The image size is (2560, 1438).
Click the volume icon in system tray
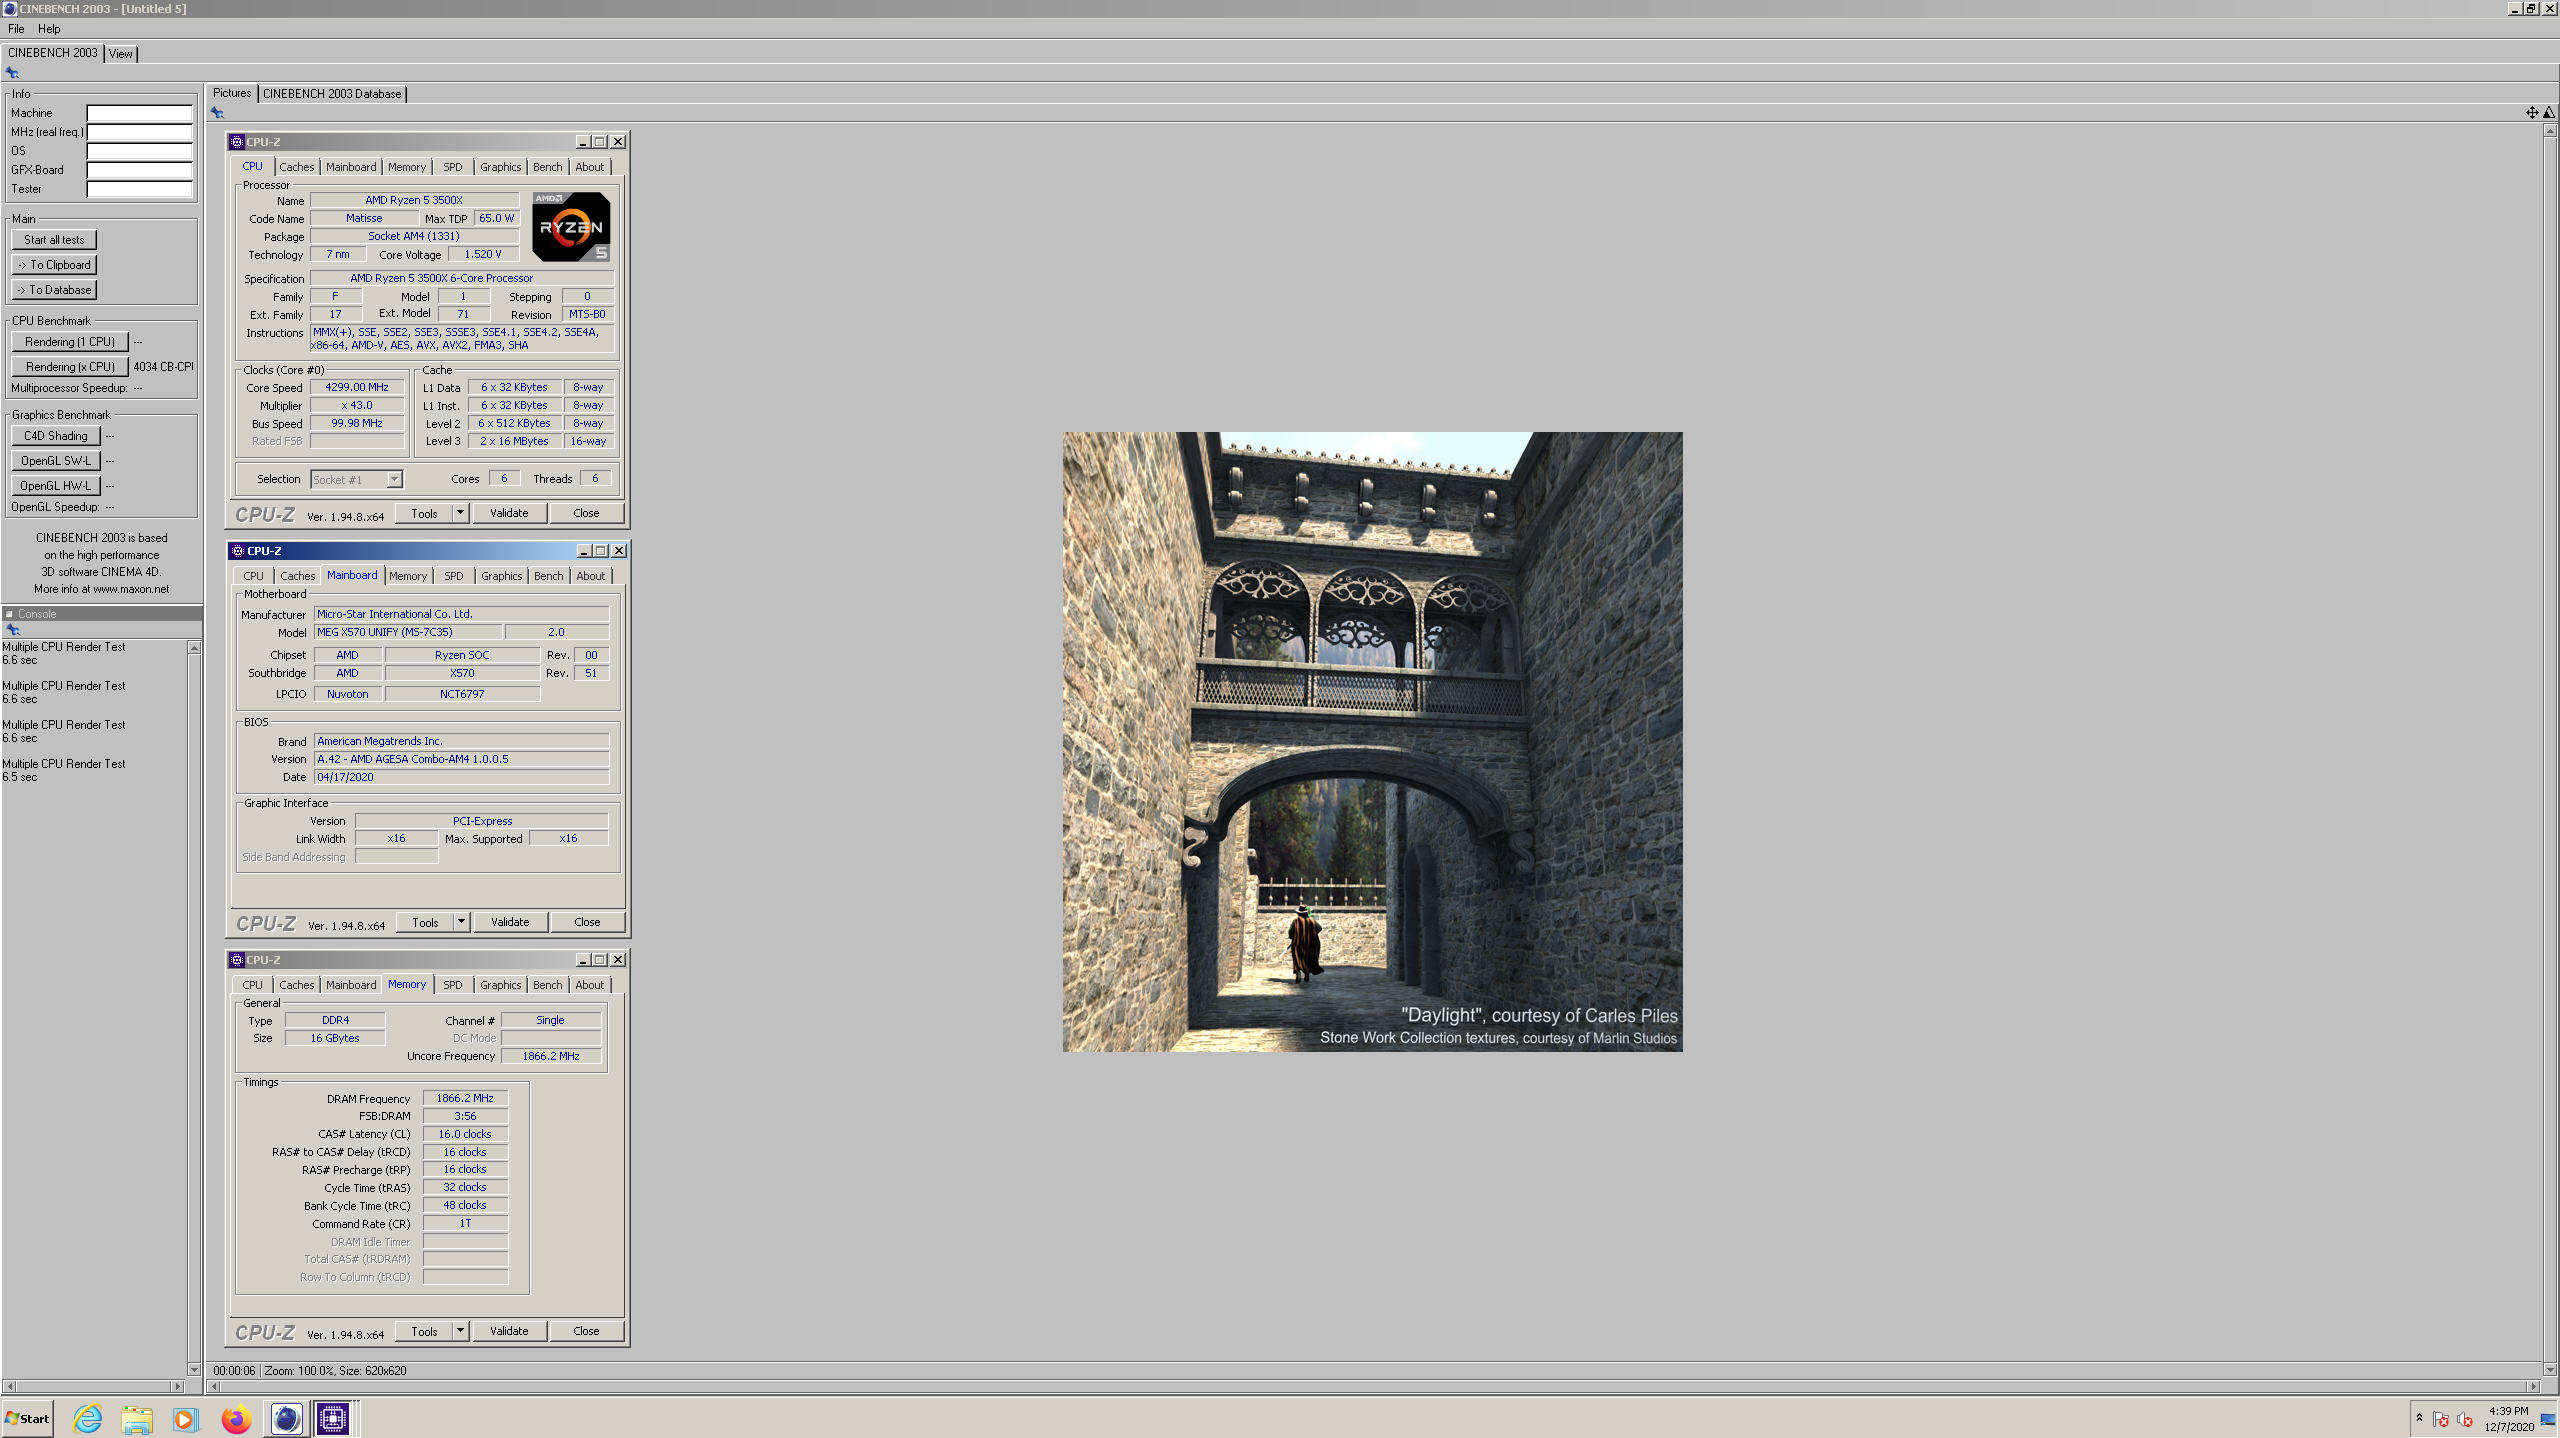coord(2465,1420)
